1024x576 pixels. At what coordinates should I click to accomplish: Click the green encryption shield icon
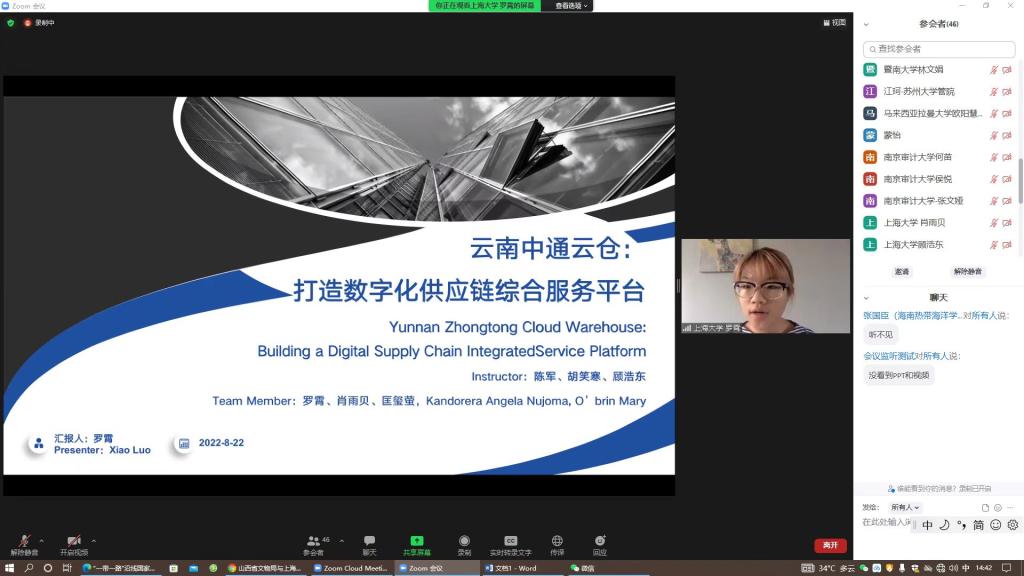pos(11,22)
